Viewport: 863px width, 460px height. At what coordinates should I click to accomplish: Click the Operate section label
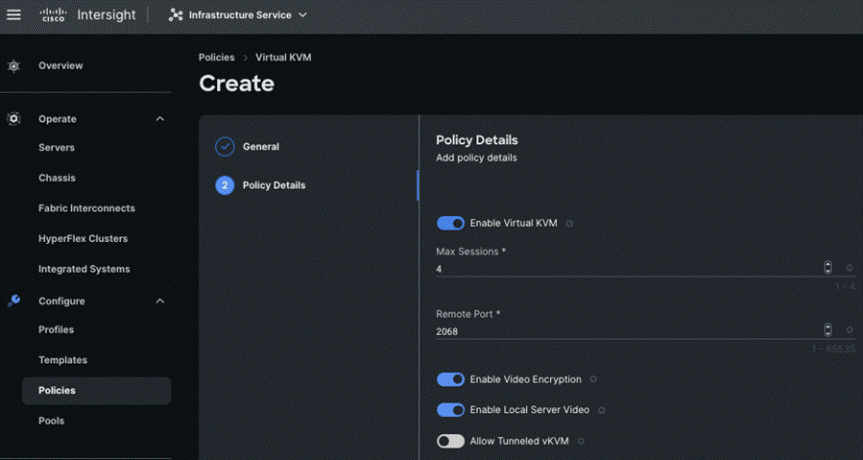(57, 119)
